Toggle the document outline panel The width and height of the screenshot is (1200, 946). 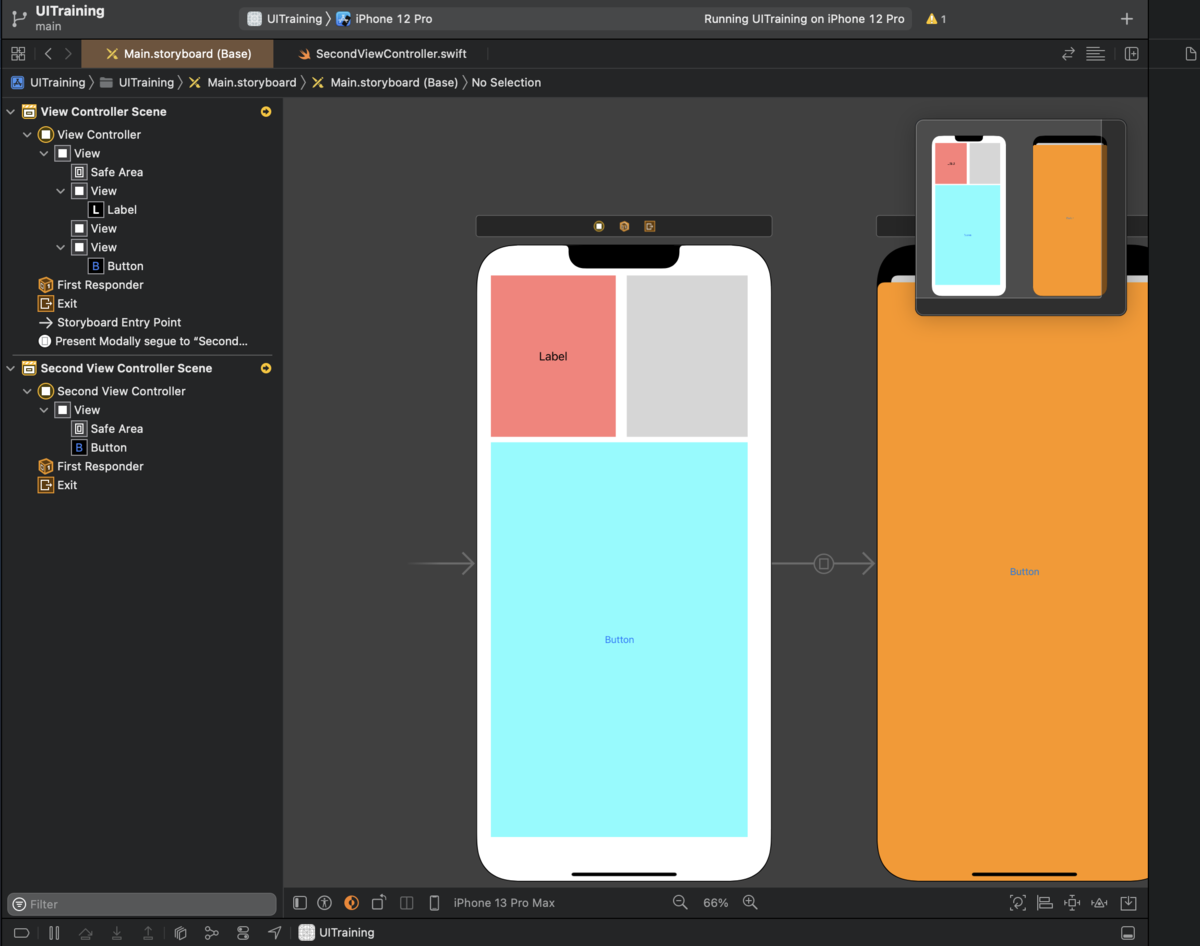pyautogui.click(x=300, y=903)
